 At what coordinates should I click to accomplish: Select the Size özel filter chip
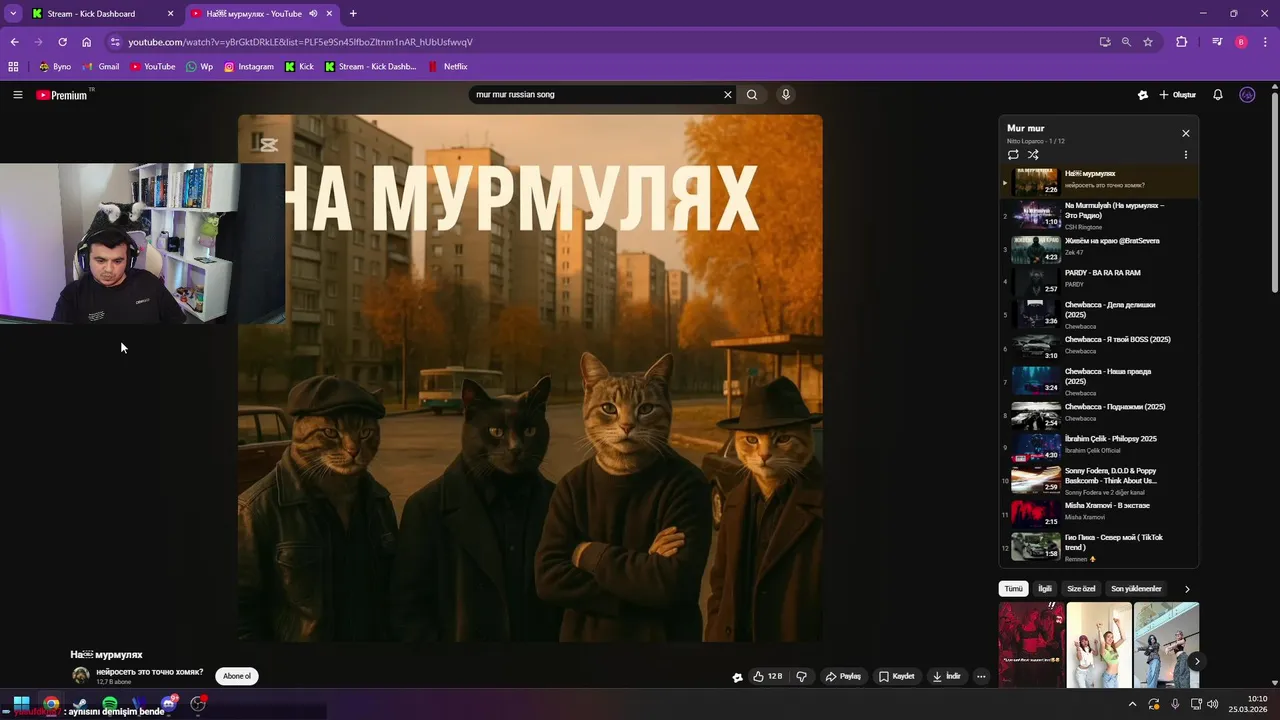(1081, 589)
